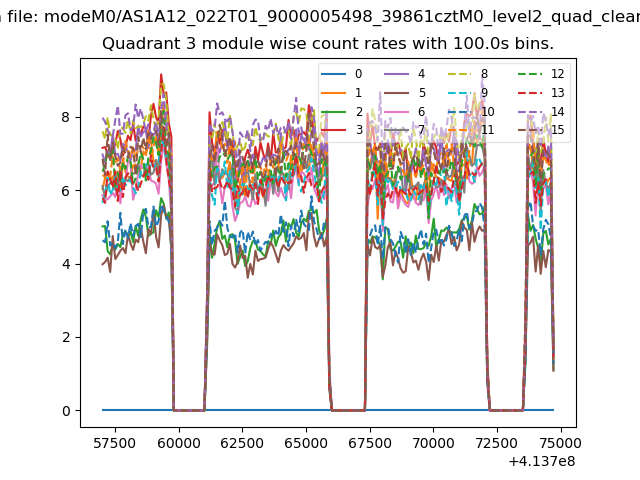The width and height of the screenshot is (640, 480).
Task: Click legend label 15
Action: pos(558,130)
